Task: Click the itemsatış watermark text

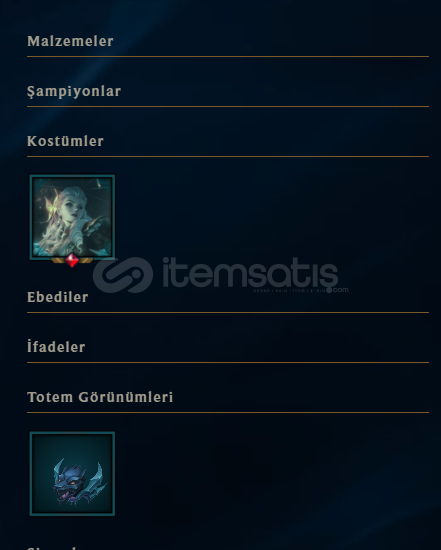Action: click(x=250, y=272)
